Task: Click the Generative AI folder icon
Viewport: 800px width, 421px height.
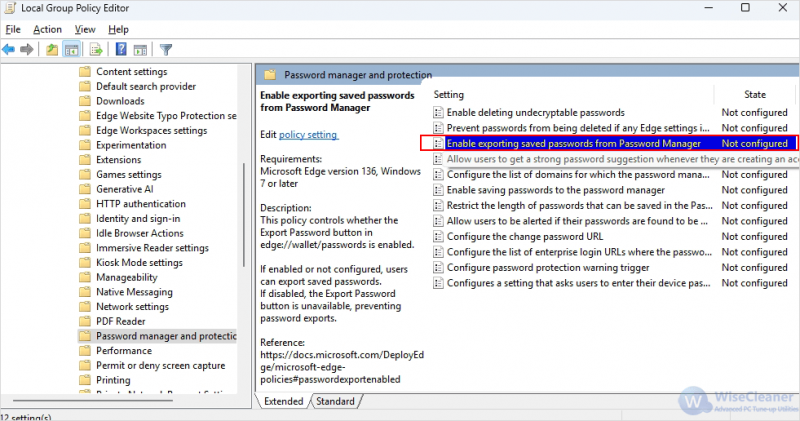Action: click(x=85, y=189)
